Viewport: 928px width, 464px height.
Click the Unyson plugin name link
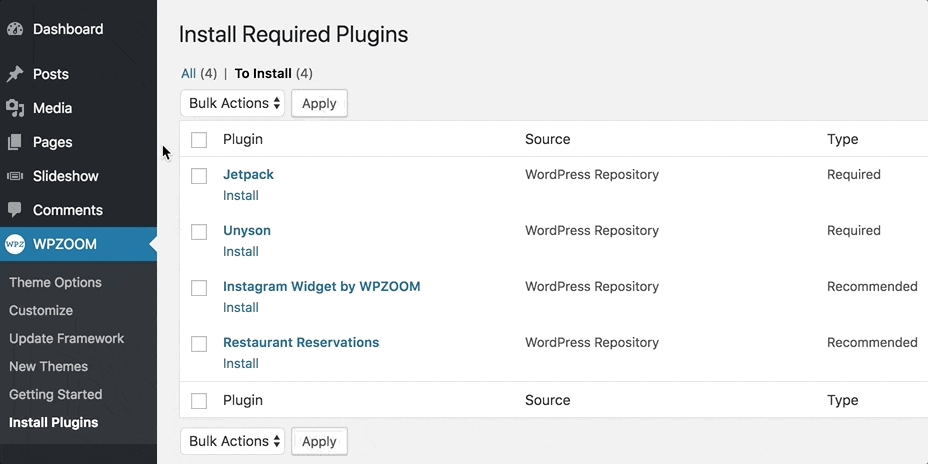tap(247, 230)
